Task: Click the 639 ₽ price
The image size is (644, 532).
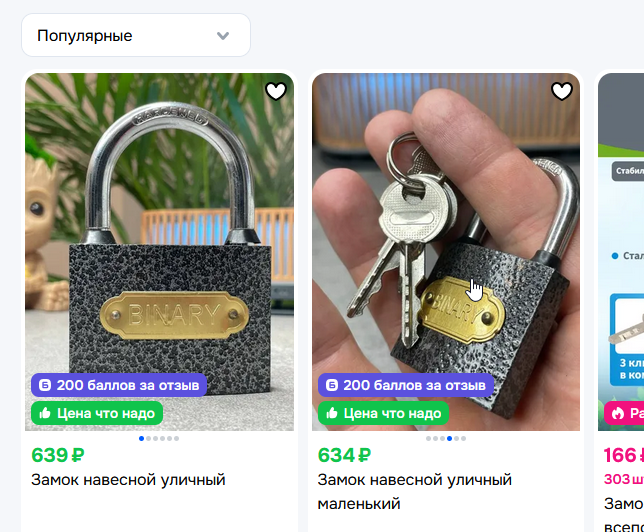Action: [x=58, y=455]
